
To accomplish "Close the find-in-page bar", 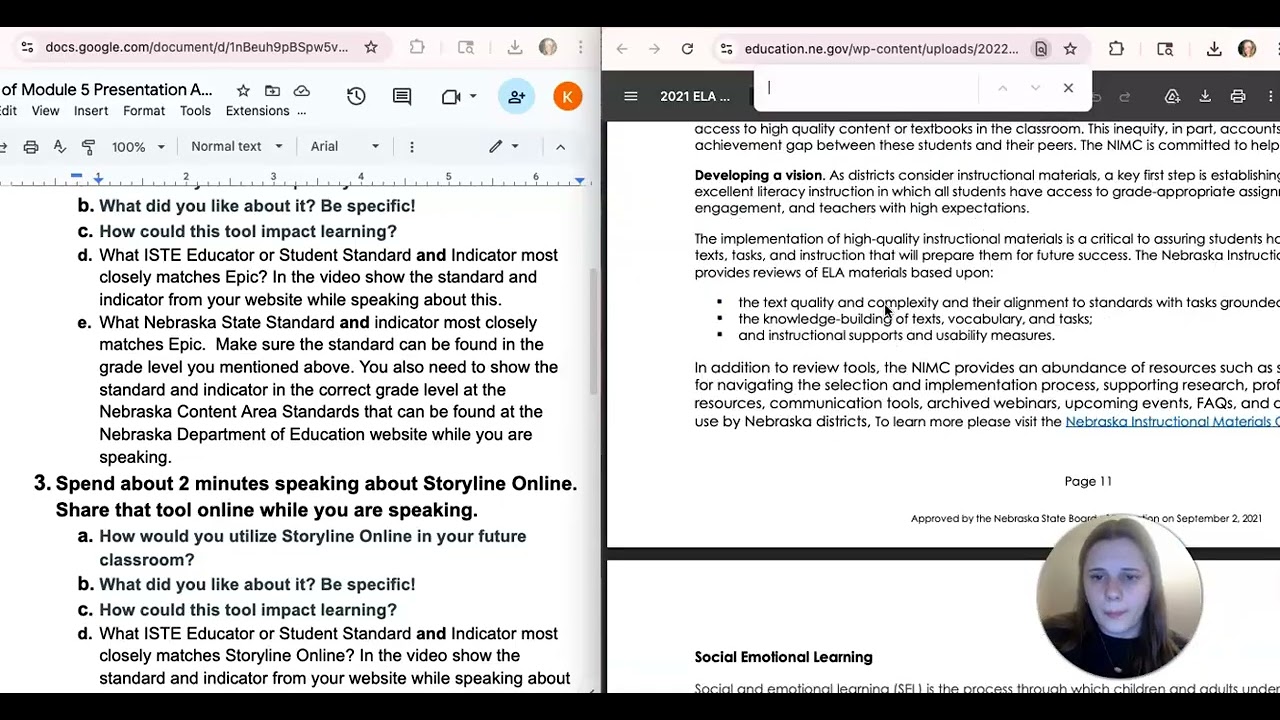I will 1068,88.
